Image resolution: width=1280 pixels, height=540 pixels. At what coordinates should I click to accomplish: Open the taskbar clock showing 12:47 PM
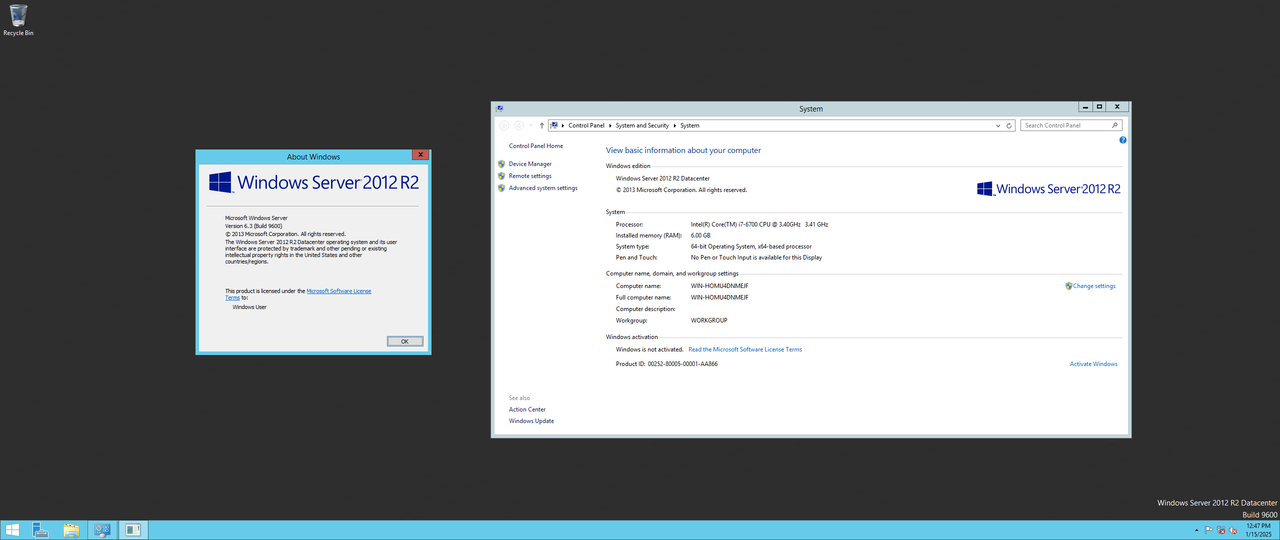click(x=1258, y=530)
